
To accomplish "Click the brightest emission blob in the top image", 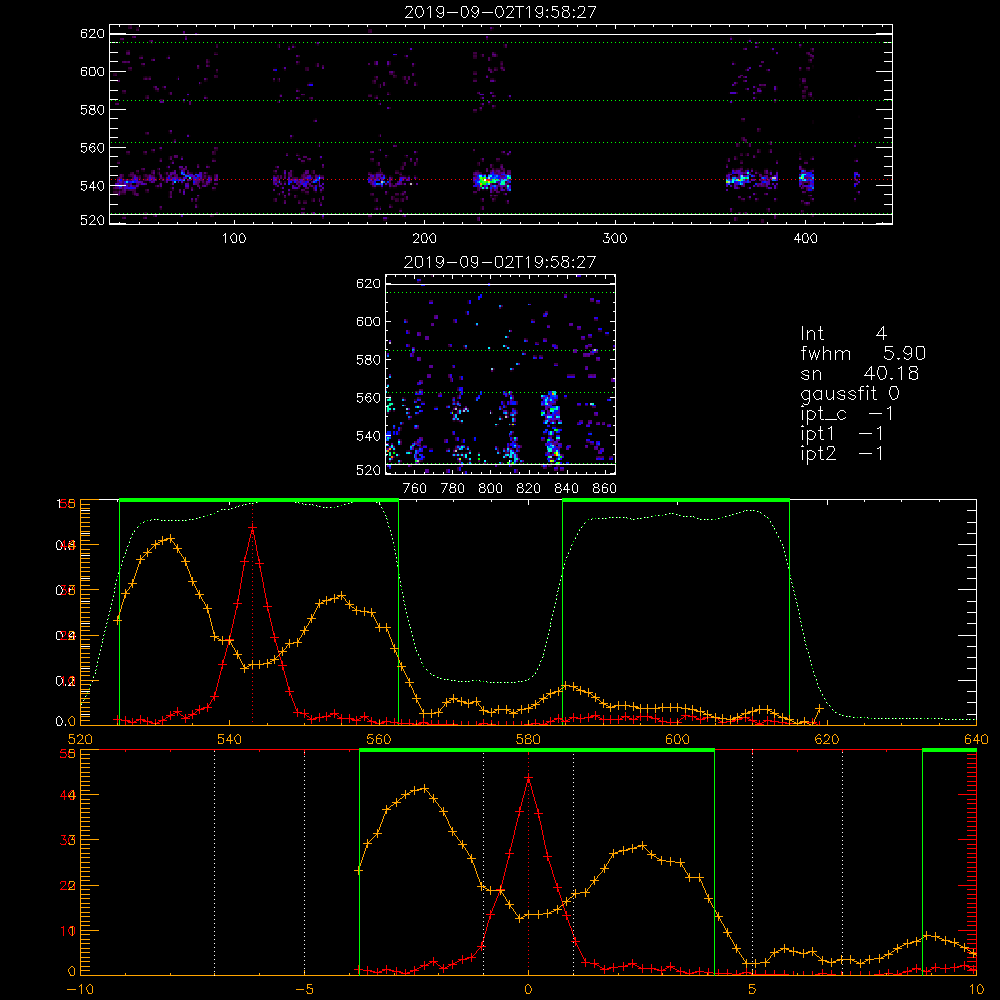I will (x=492, y=181).
